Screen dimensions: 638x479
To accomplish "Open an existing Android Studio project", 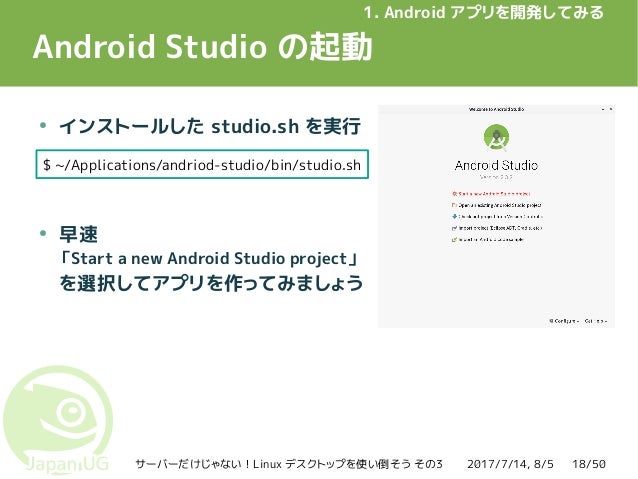I will 497,205.
